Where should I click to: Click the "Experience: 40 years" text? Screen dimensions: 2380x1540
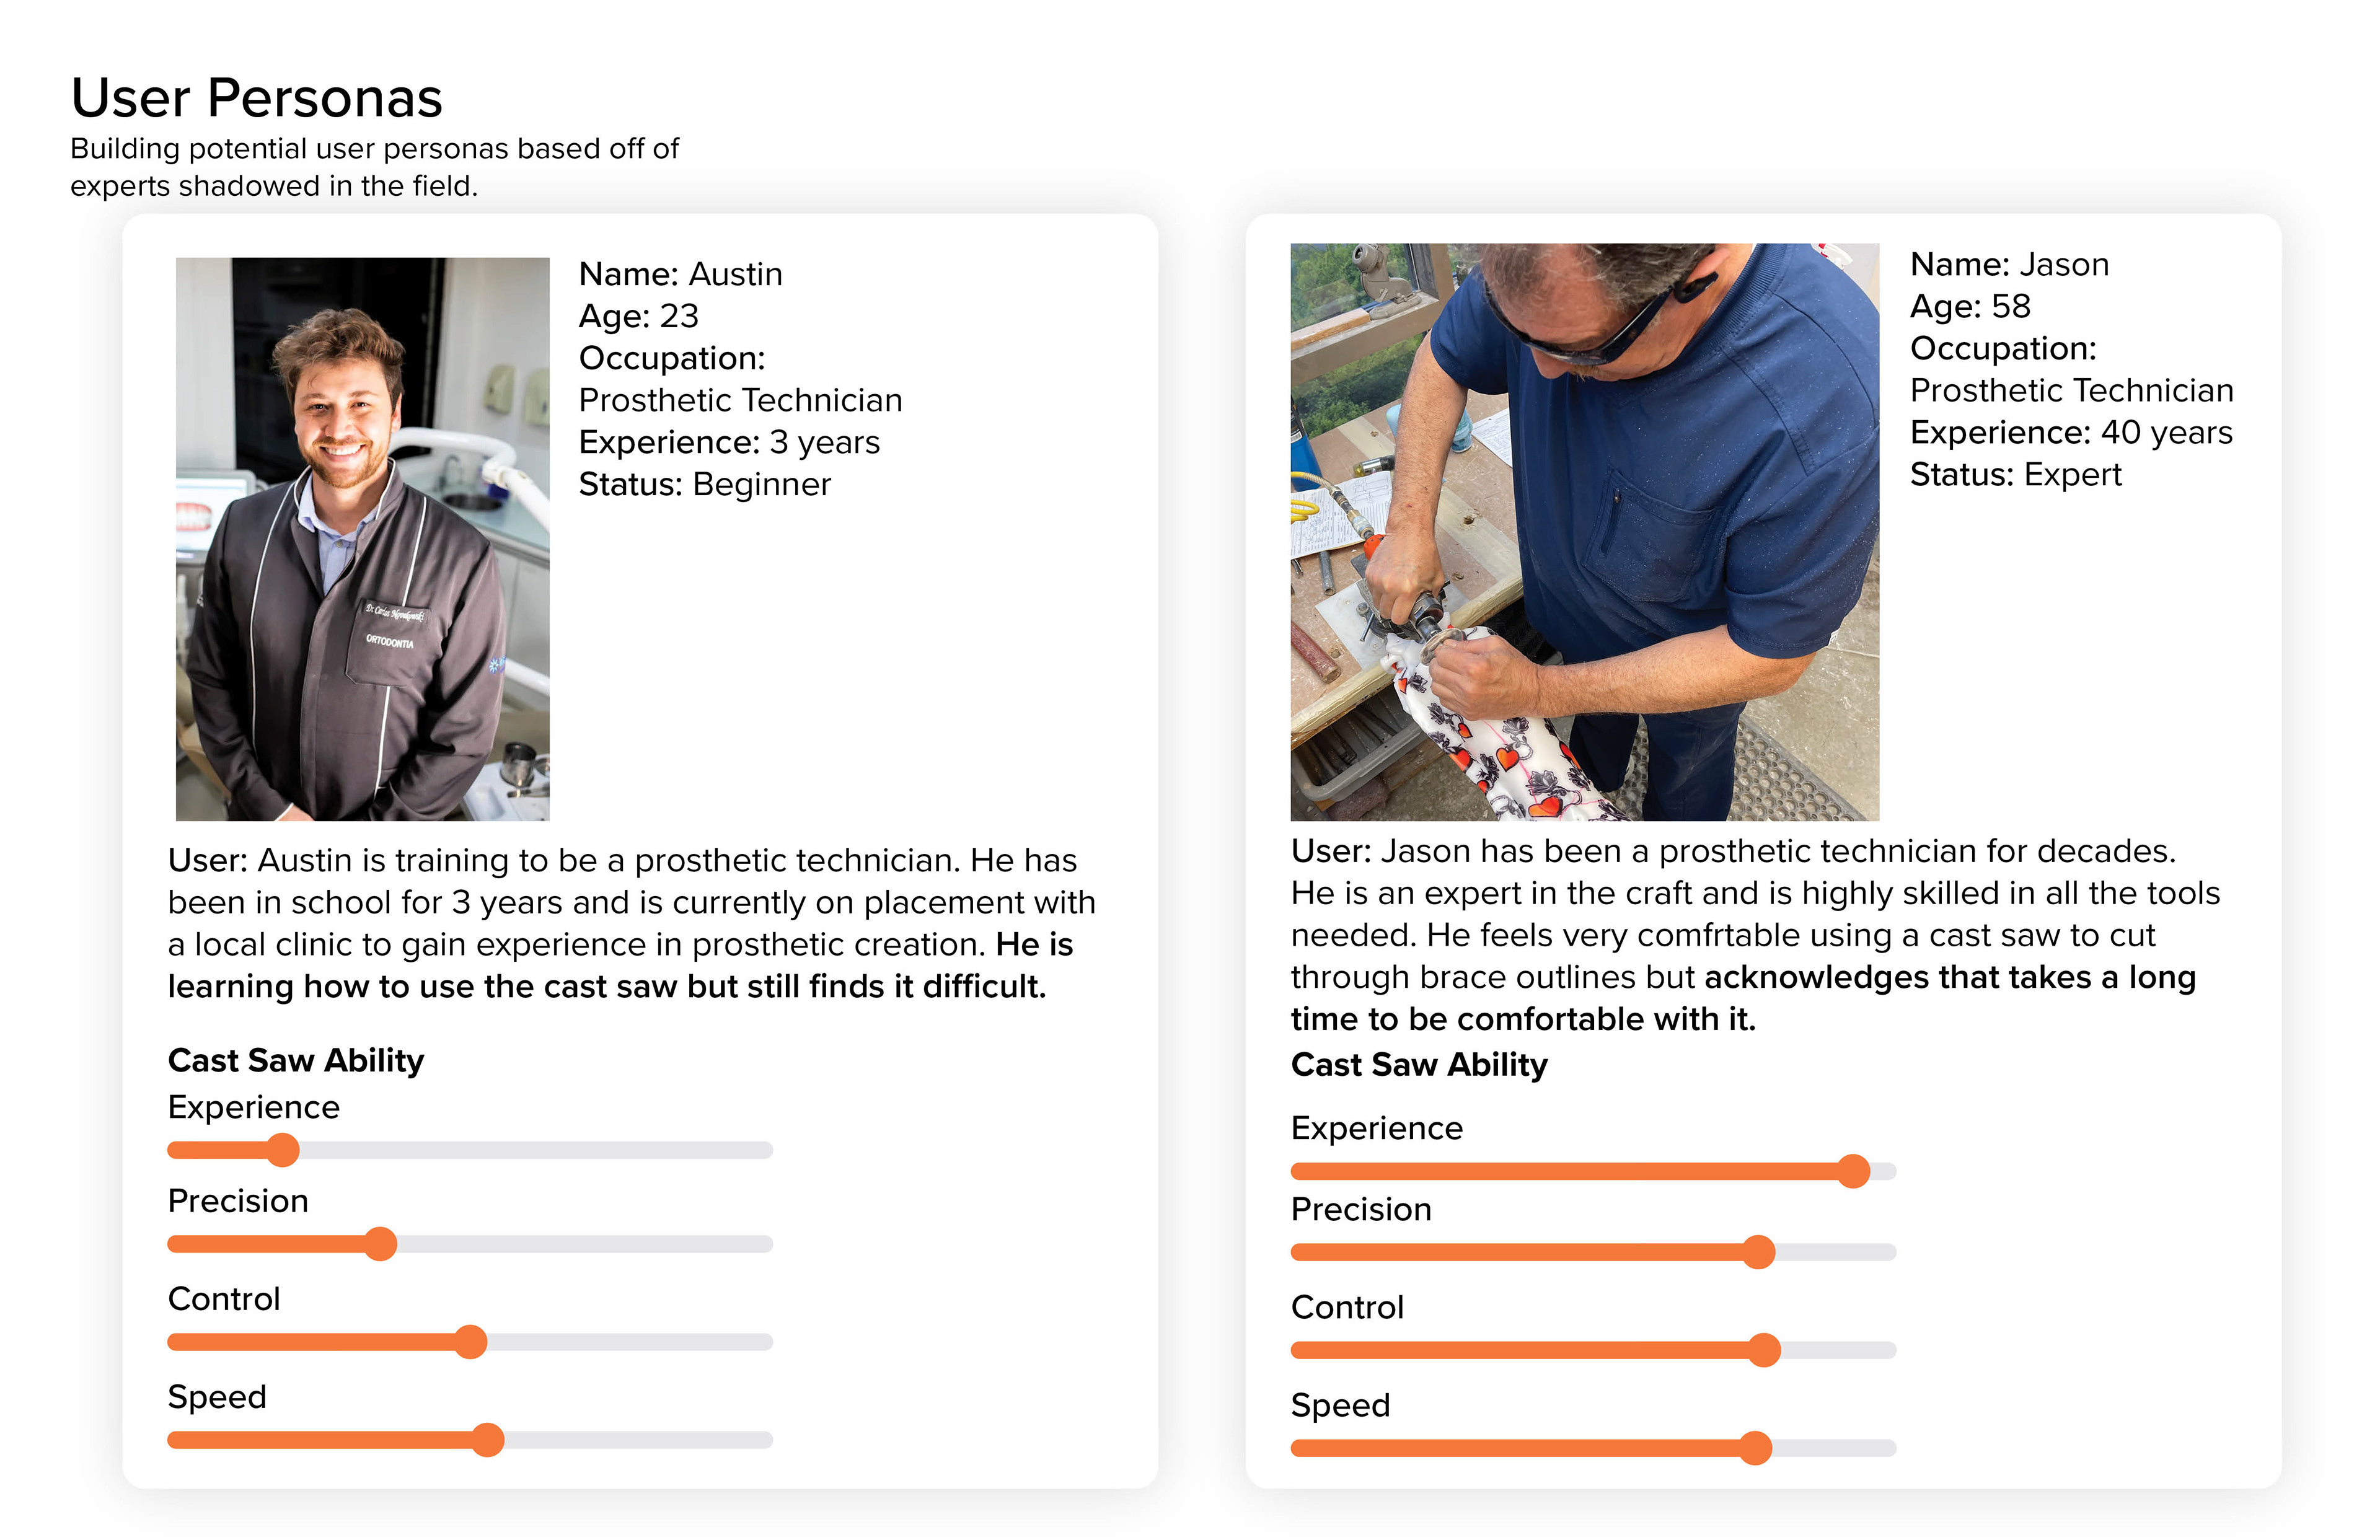coord(2070,432)
